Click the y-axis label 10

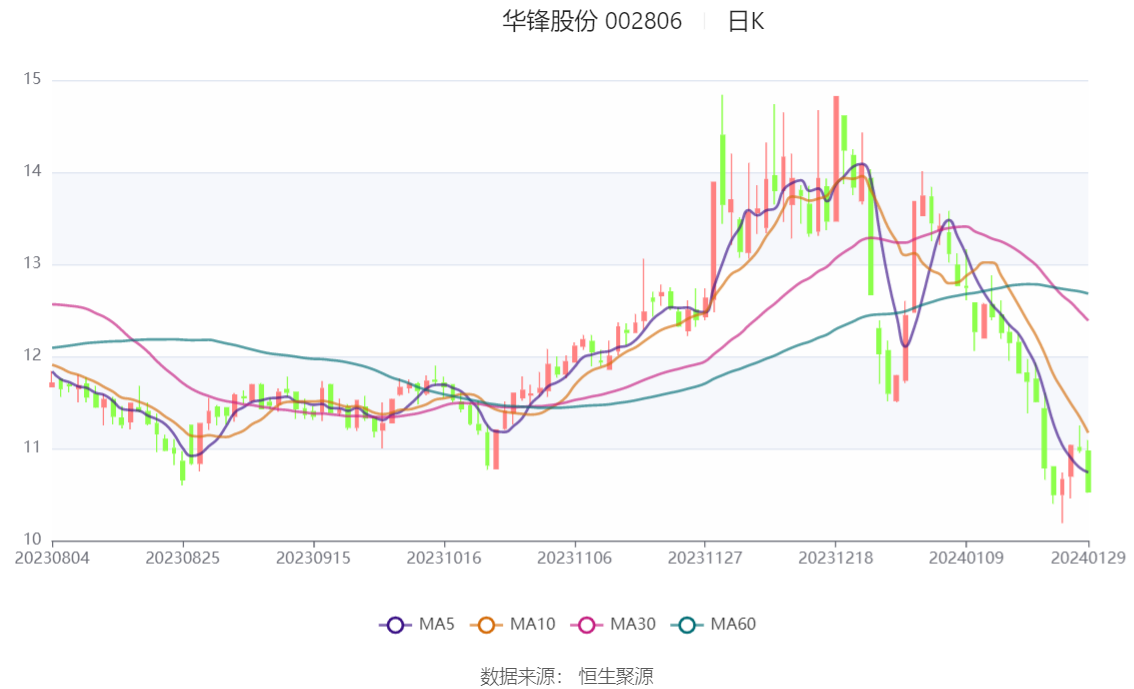pos(32,539)
